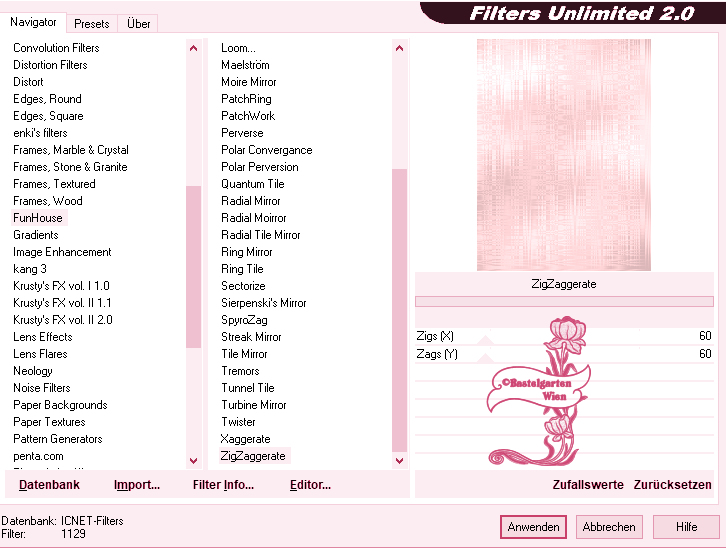
Task: Select Image Enhancement category
Action: point(62,252)
